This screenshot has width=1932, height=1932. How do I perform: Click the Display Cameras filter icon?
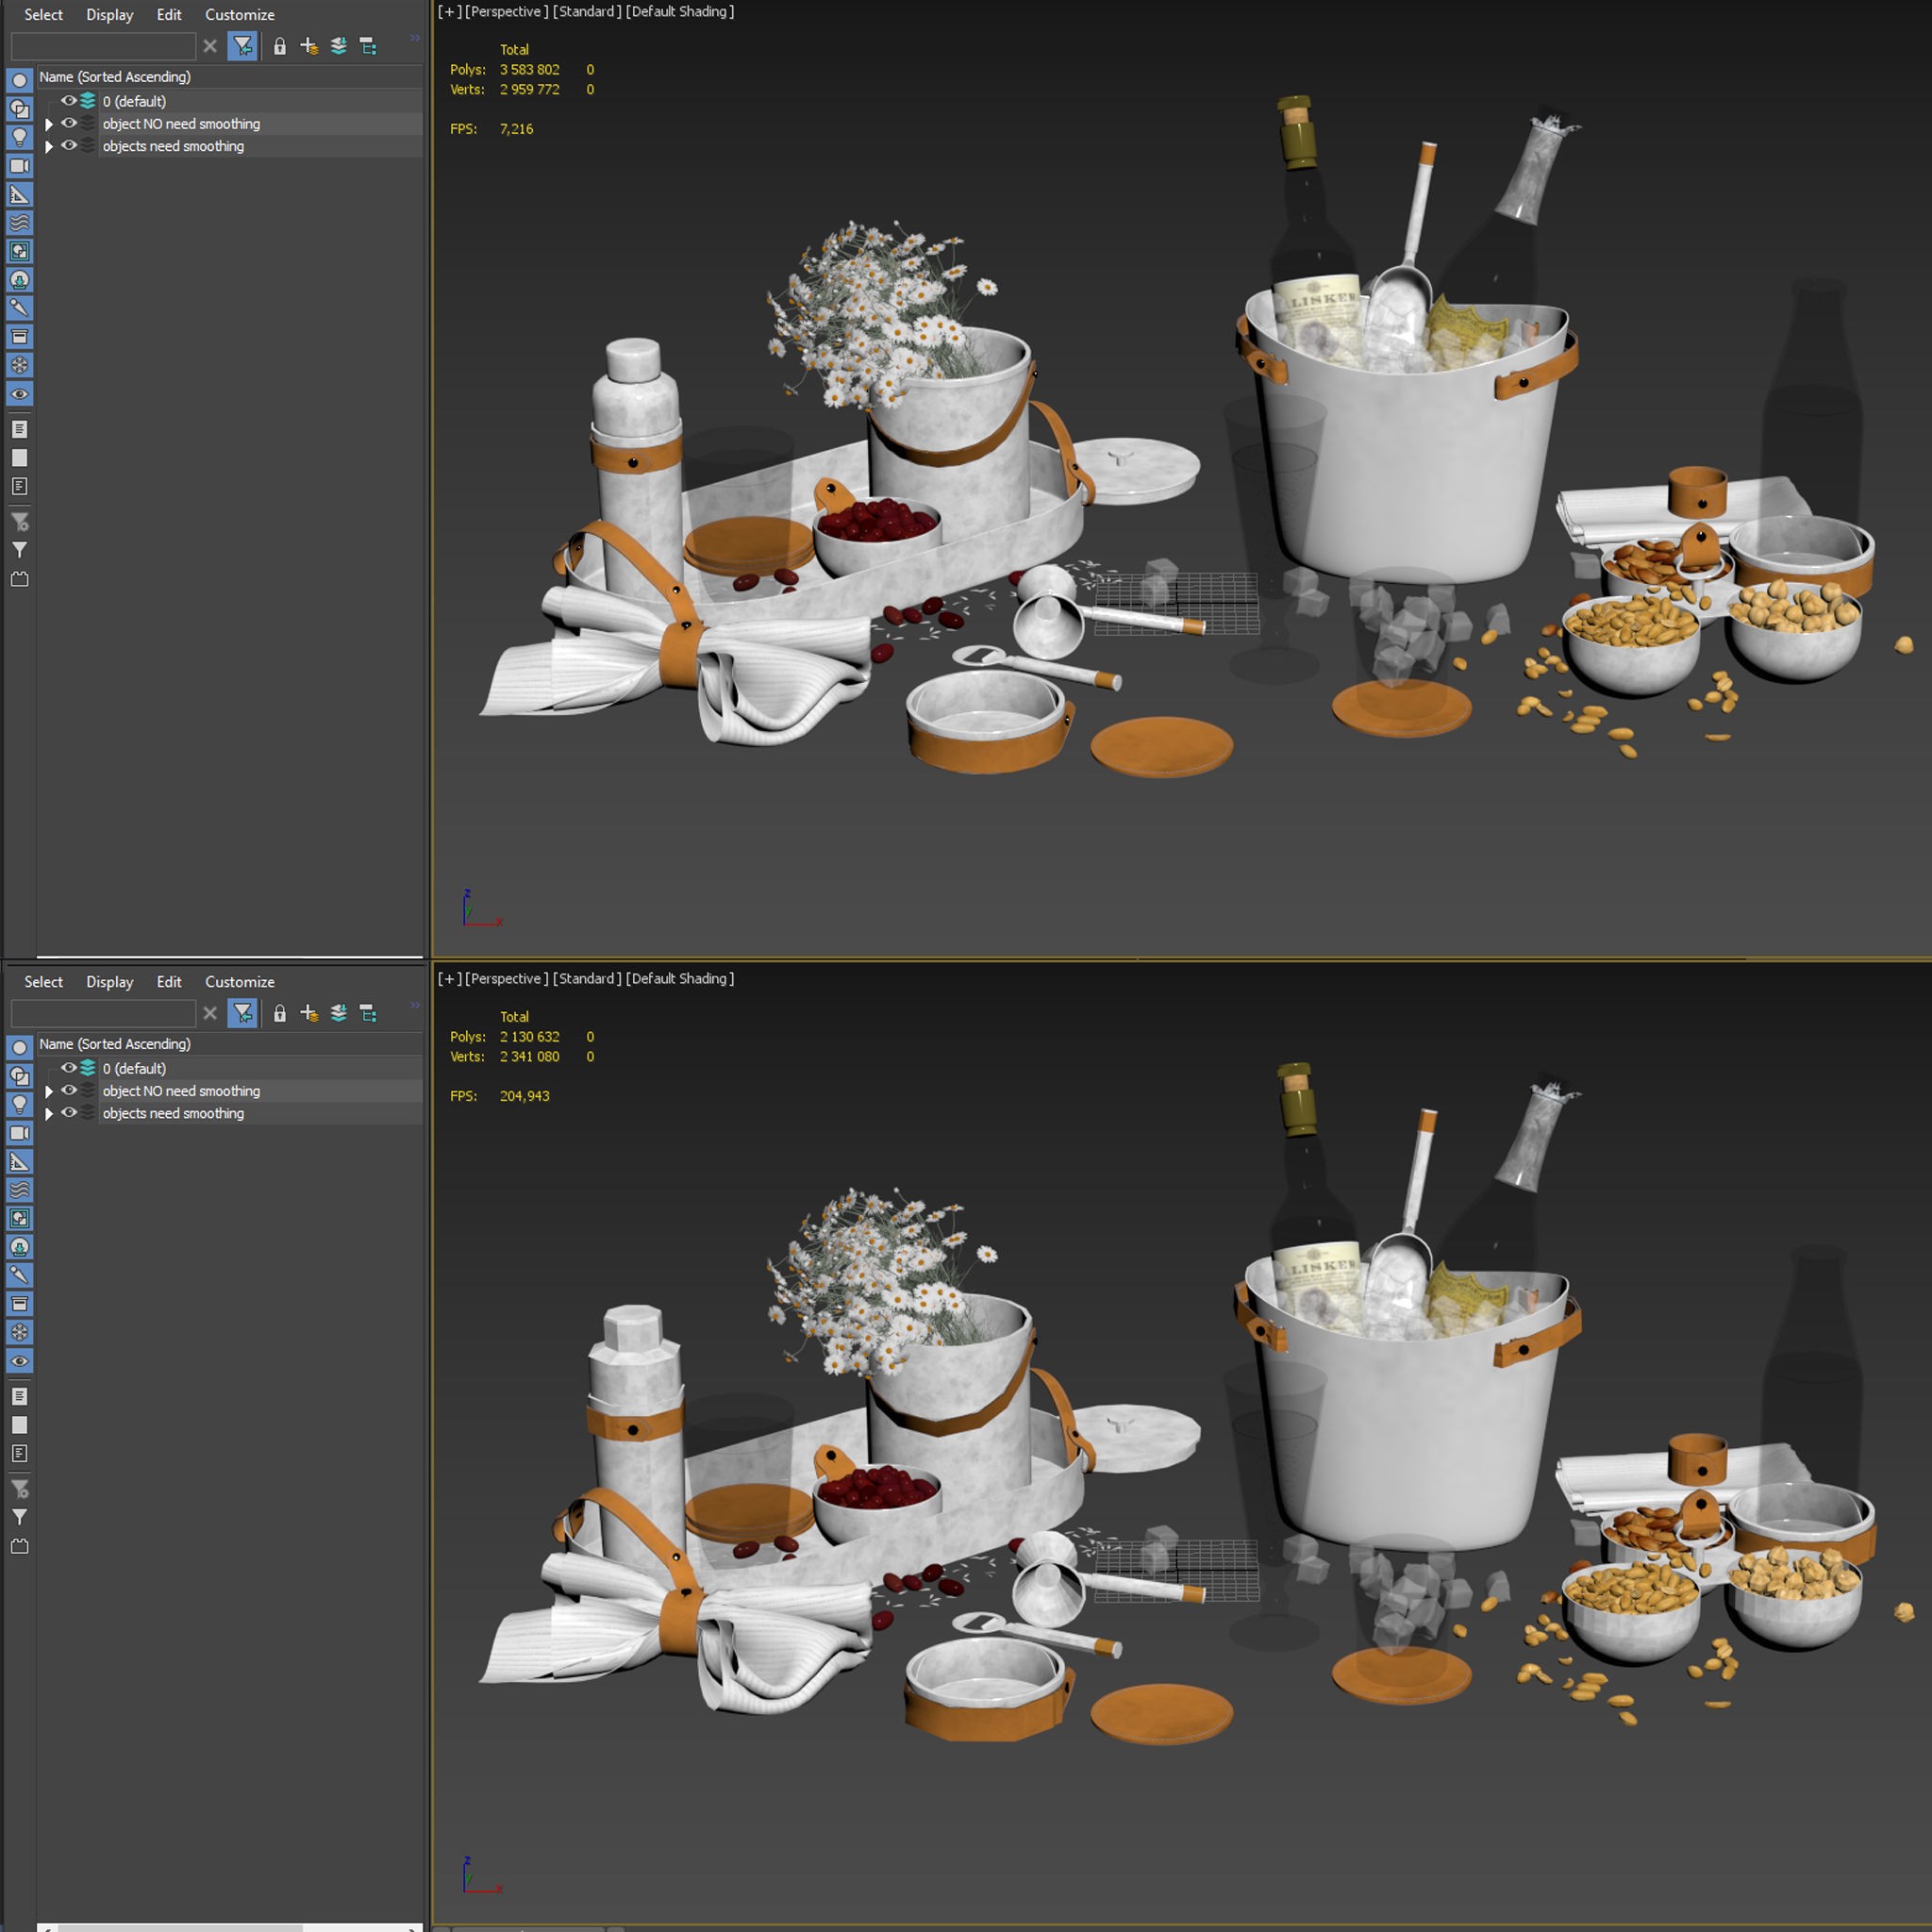(19, 164)
